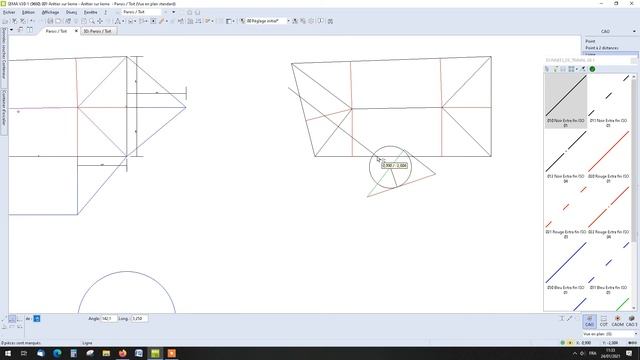Choose Point from the CAO list
This screenshot has width=640, height=360.
point(590,41)
